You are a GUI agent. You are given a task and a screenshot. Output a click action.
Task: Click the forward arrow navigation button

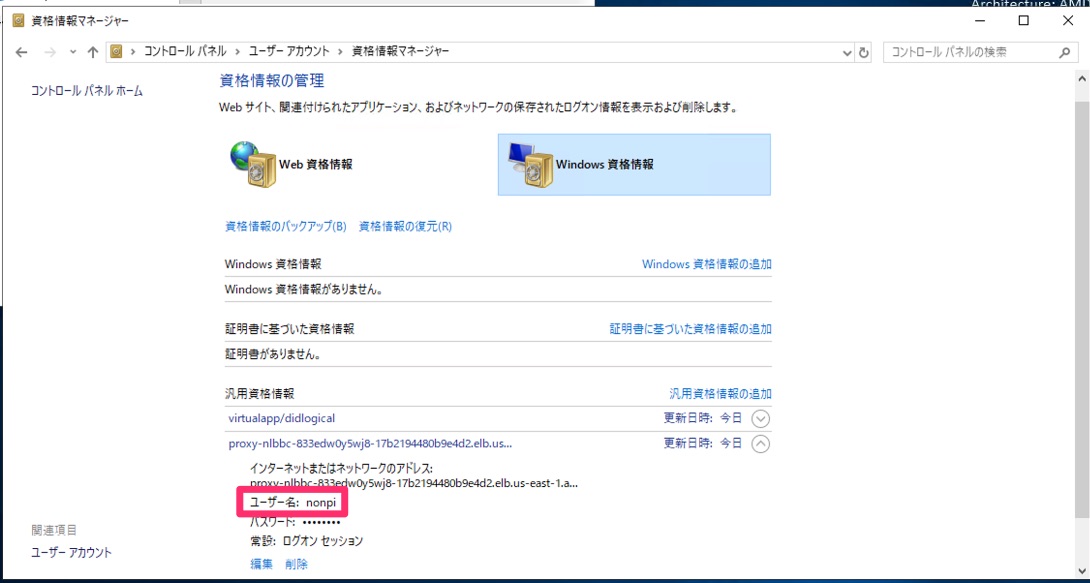click(49, 52)
